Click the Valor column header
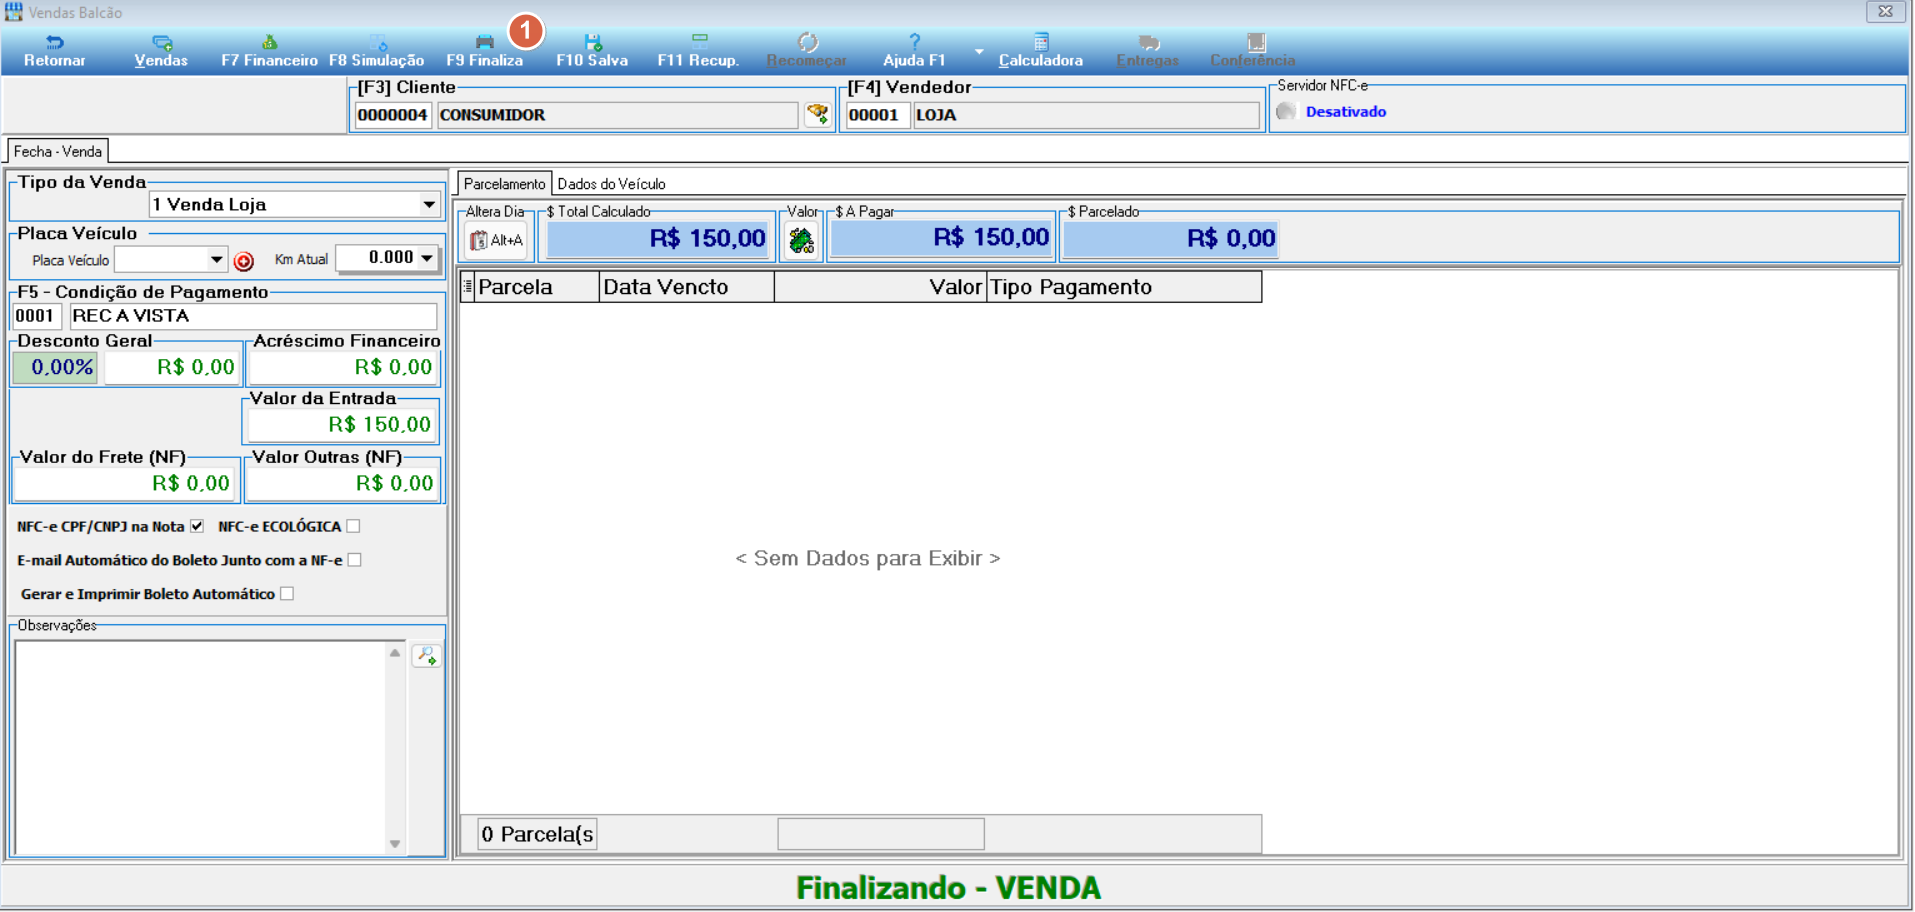Viewport: 1915px width, 912px height. (x=880, y=287)
